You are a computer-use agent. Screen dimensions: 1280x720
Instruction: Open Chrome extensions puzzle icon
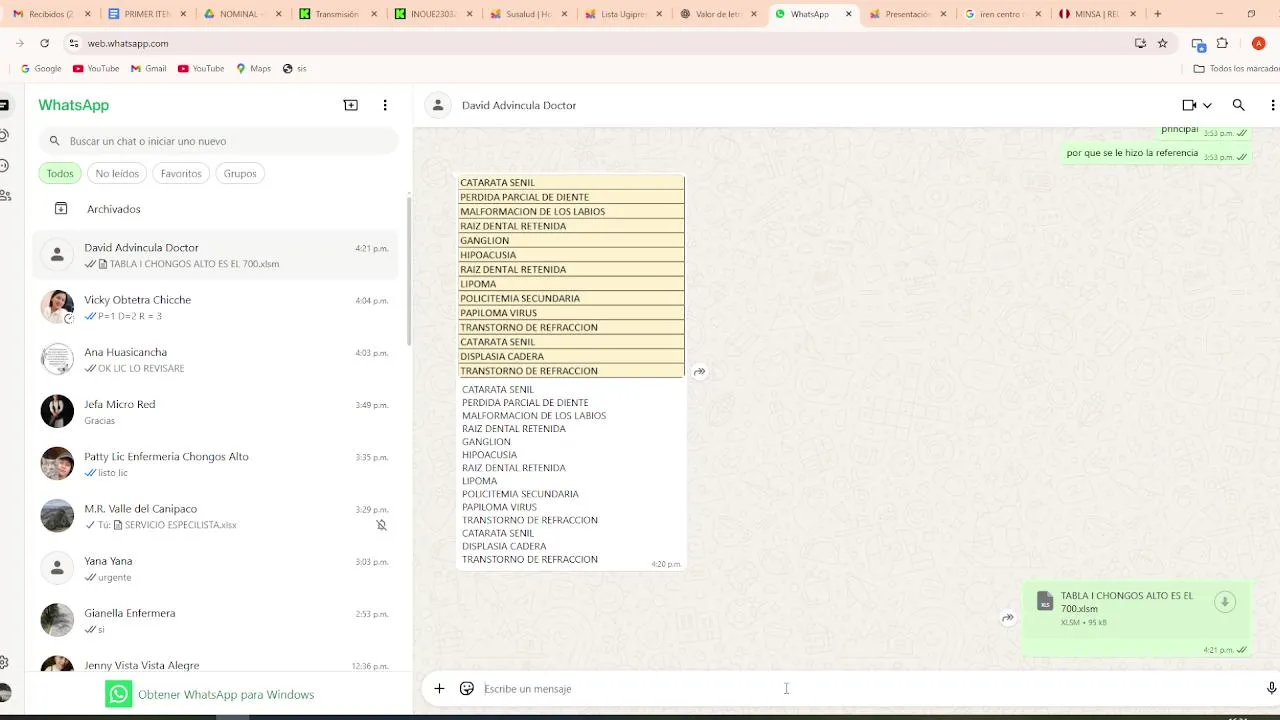point(1222,43)
